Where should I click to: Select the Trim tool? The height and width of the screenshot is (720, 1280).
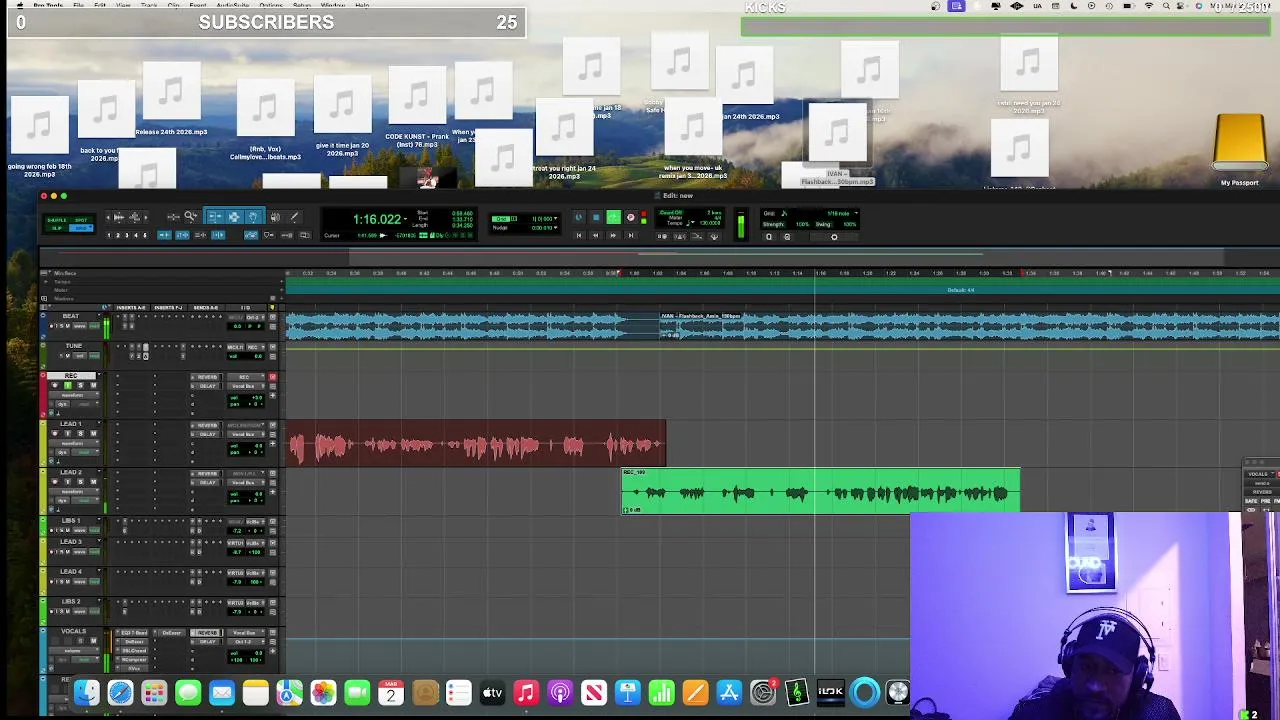(215, 216)
